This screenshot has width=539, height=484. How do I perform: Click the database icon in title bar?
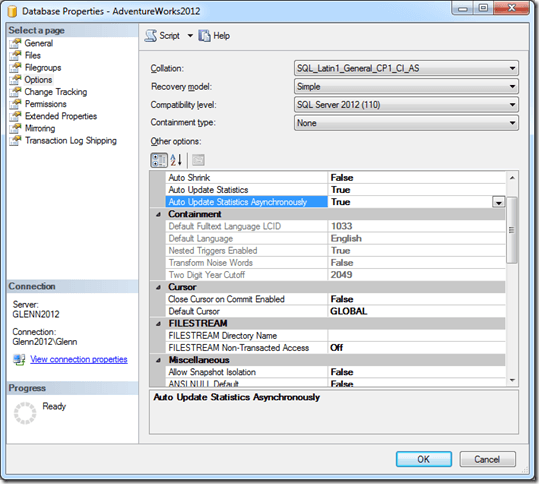click(x=12, y=11)
